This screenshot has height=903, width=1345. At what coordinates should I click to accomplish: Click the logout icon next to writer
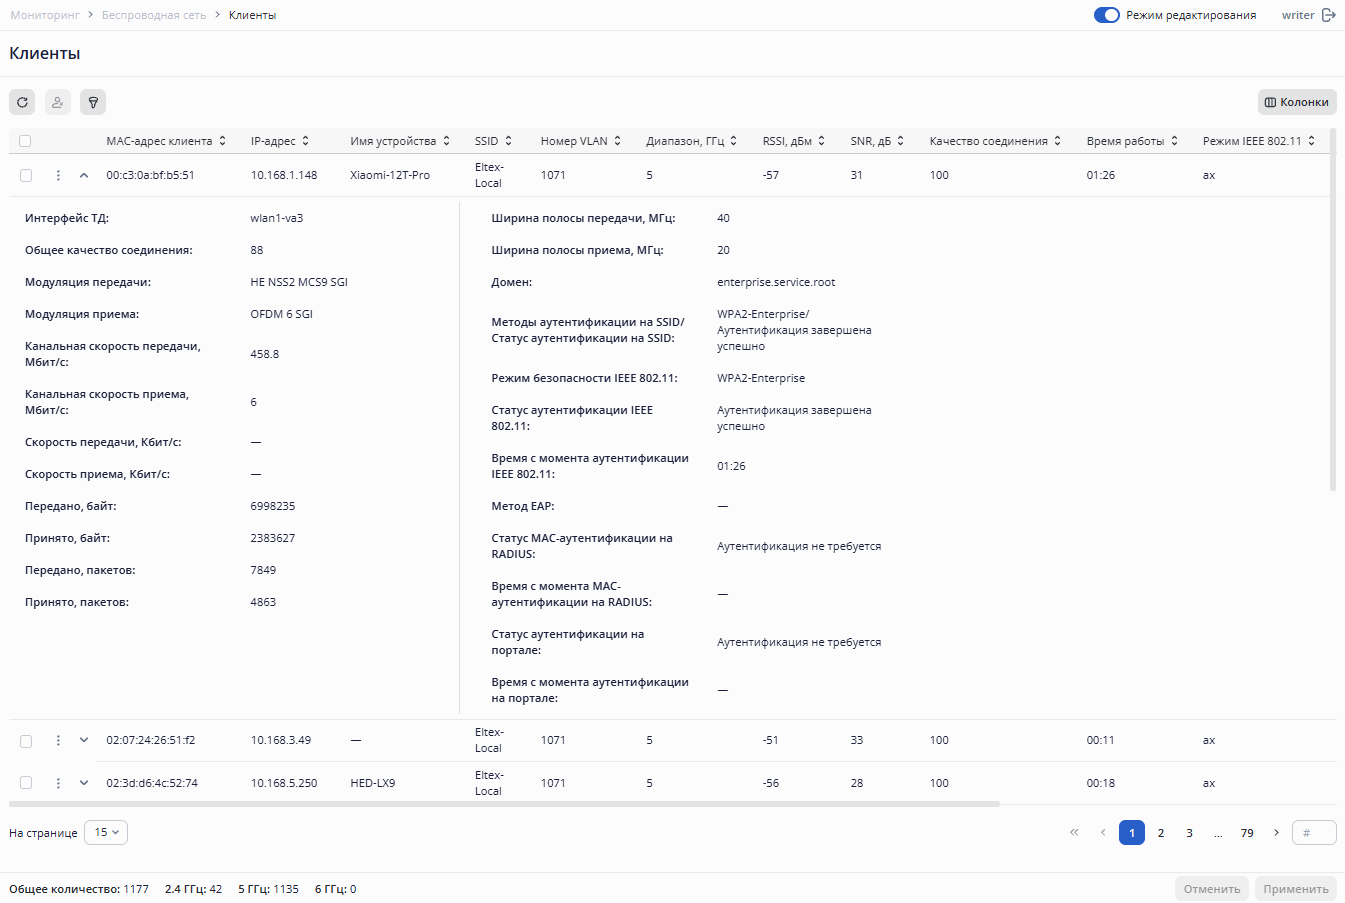1329,15
